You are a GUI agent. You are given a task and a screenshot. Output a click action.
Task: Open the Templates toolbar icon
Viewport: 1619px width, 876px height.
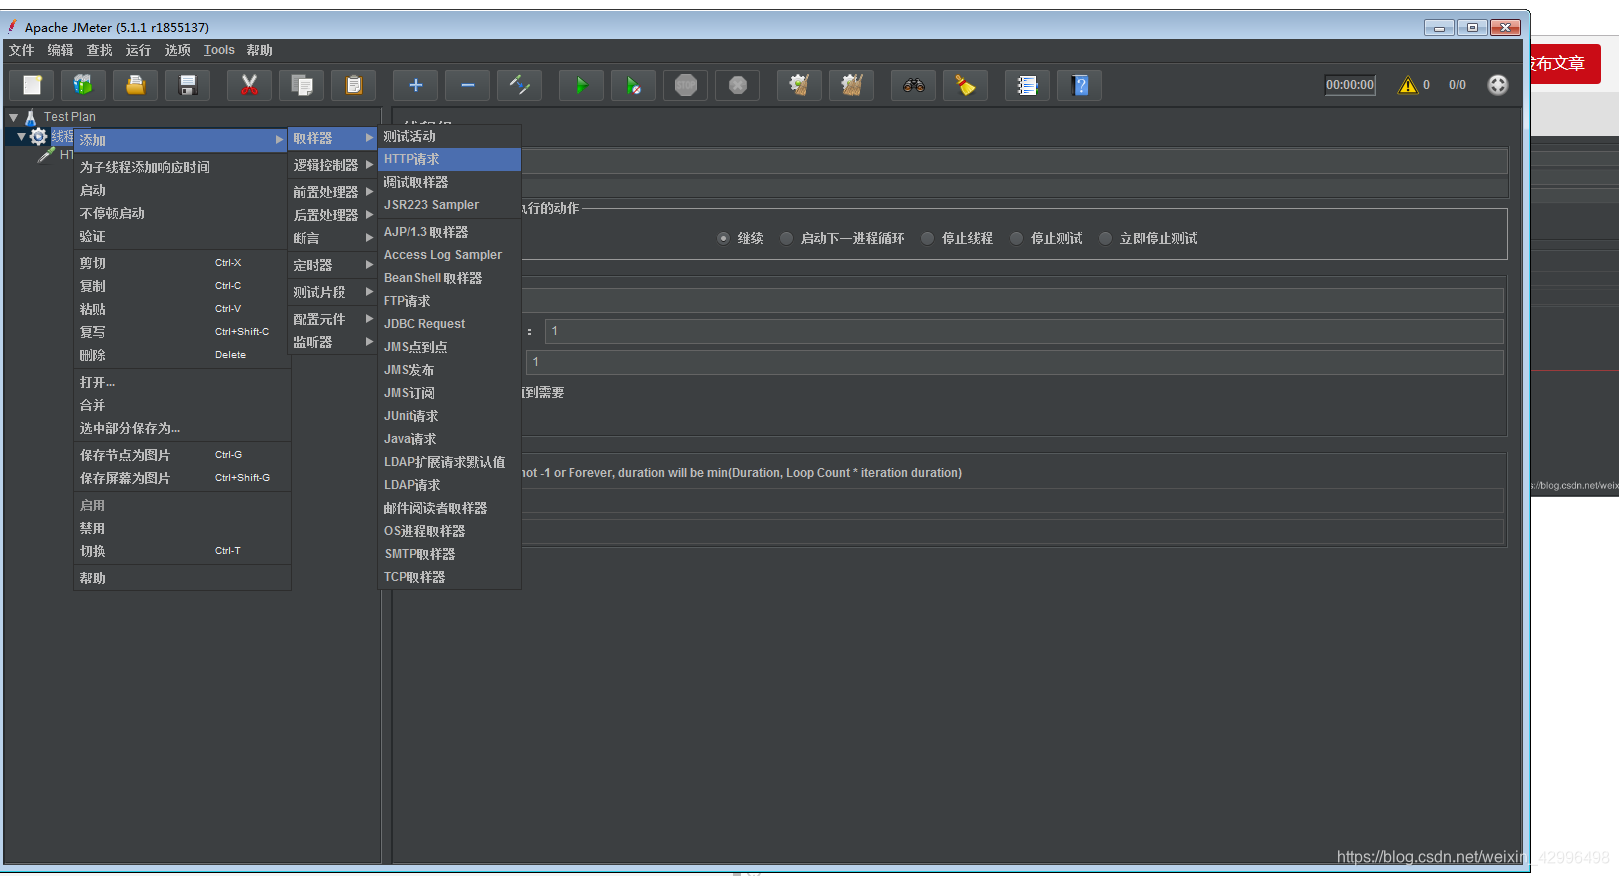coord(84,85)
